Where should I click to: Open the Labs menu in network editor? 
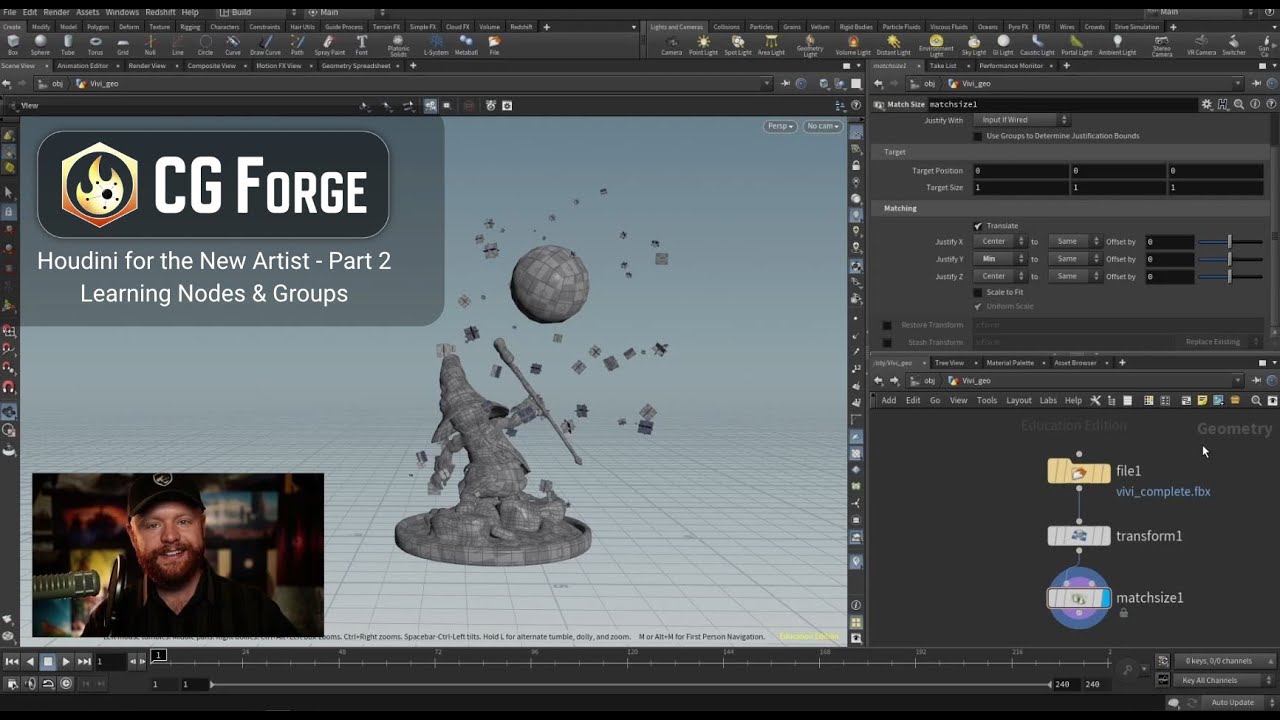pos(1048,401)
